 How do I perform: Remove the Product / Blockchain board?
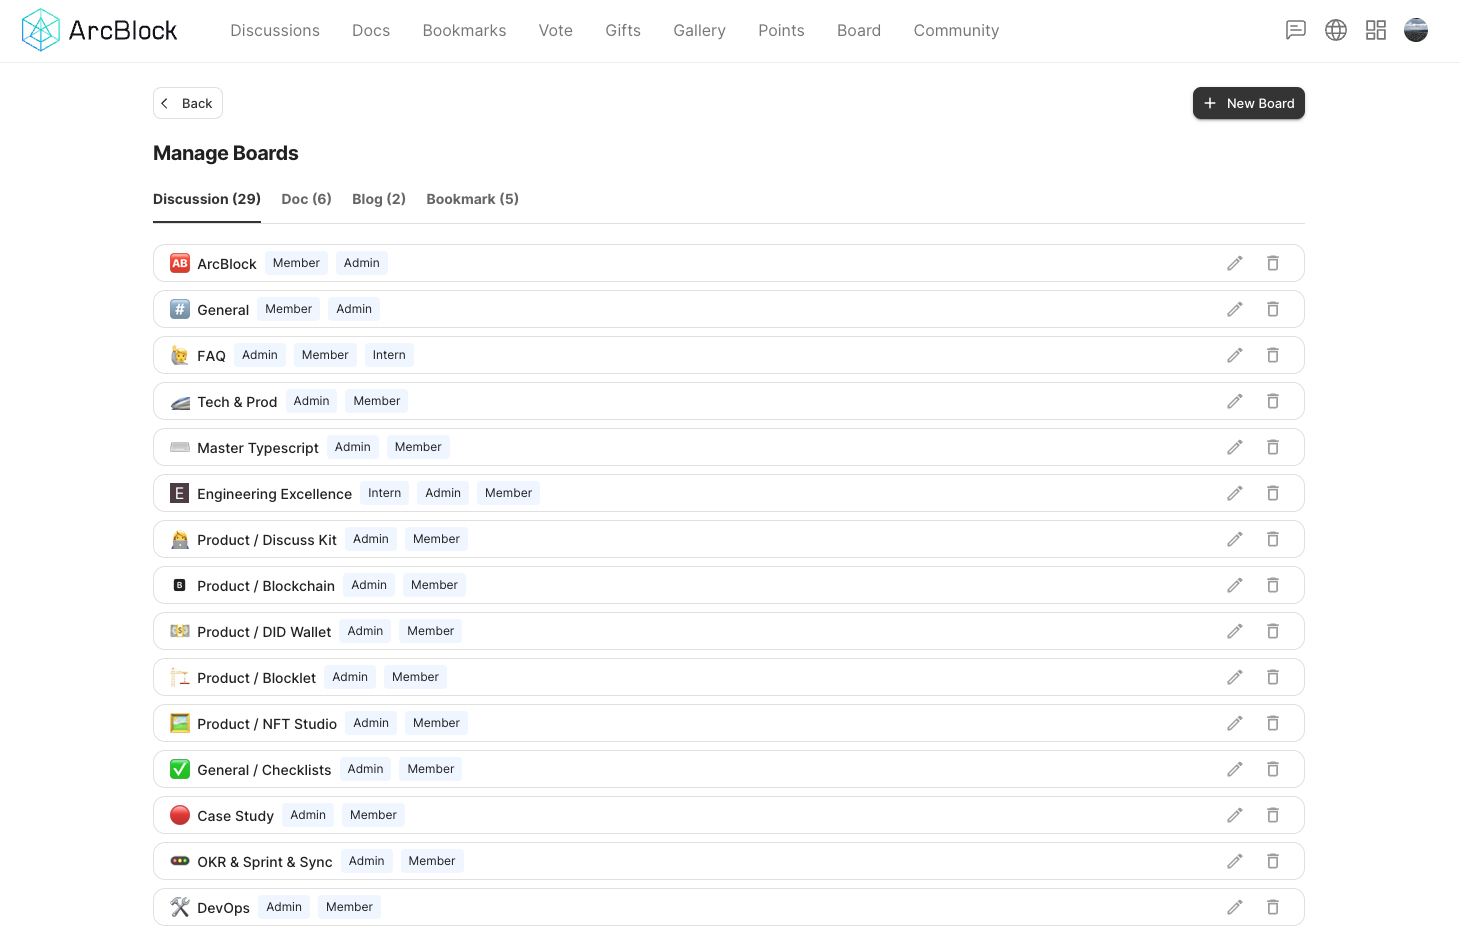(x=1273, y=585)
